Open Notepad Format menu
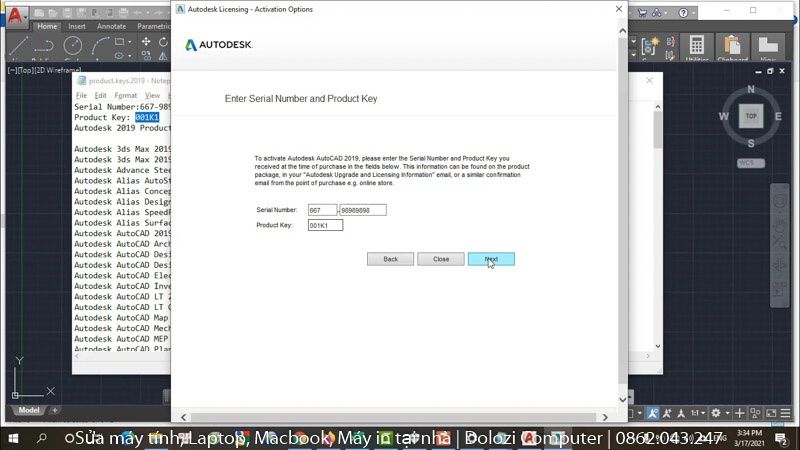 [126, 95]
